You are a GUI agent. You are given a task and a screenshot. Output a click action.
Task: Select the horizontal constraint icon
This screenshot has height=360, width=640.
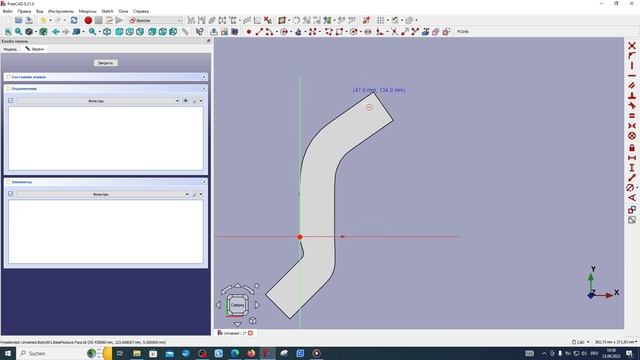click(x=632, y=76)
